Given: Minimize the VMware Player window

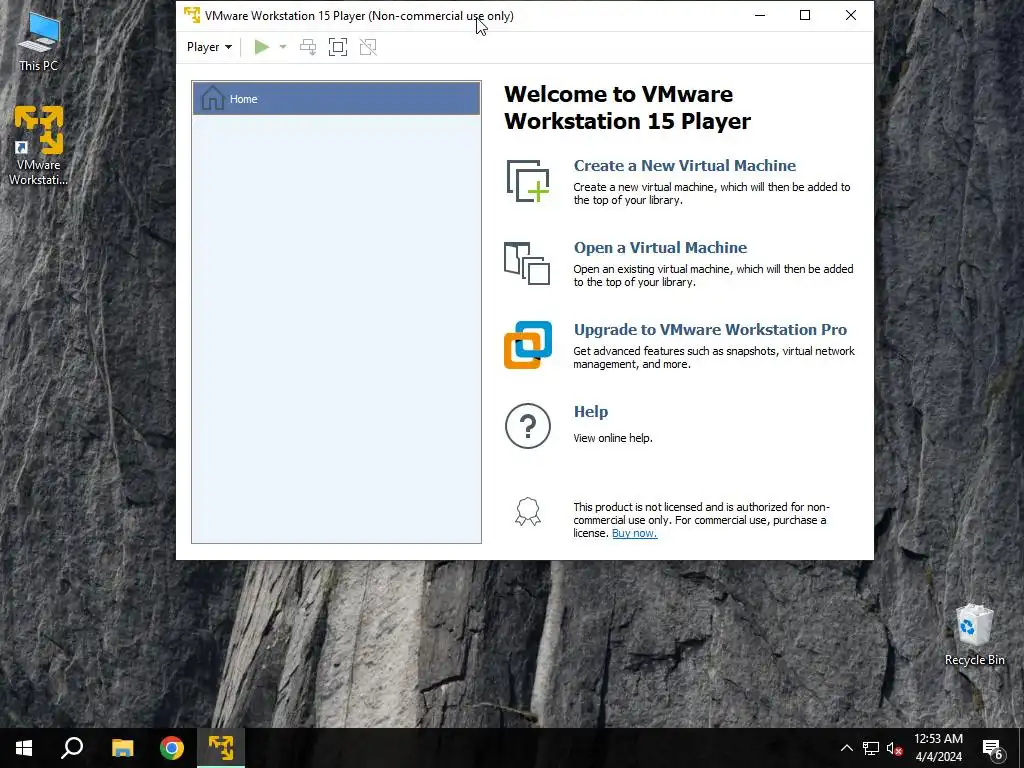Looking at the screenshot, I should point(760,15).
